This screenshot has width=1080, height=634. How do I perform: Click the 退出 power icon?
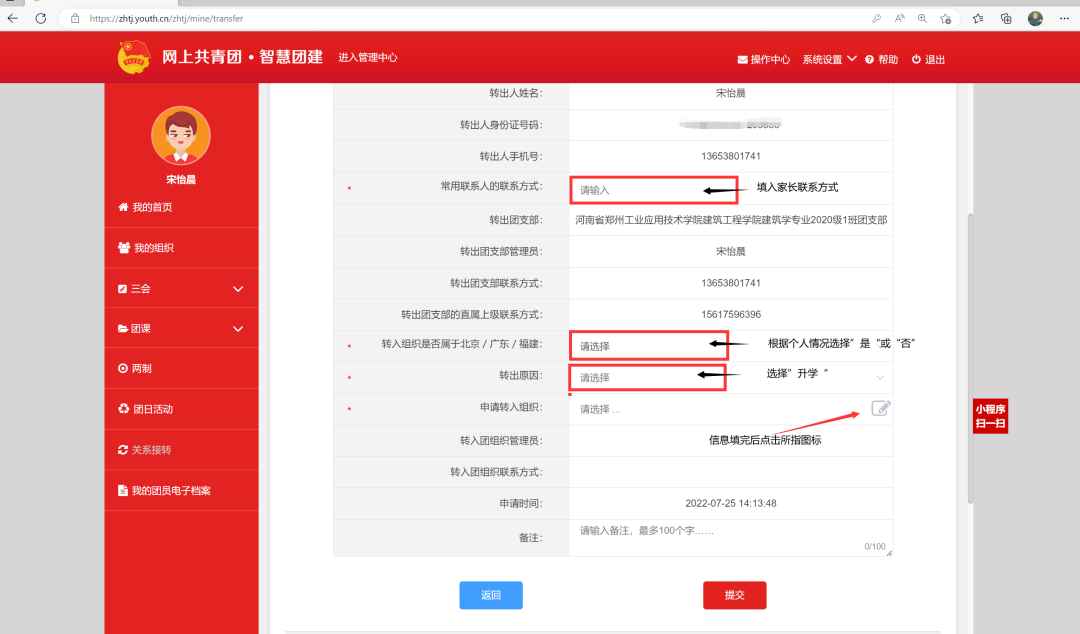coord(916,60)
